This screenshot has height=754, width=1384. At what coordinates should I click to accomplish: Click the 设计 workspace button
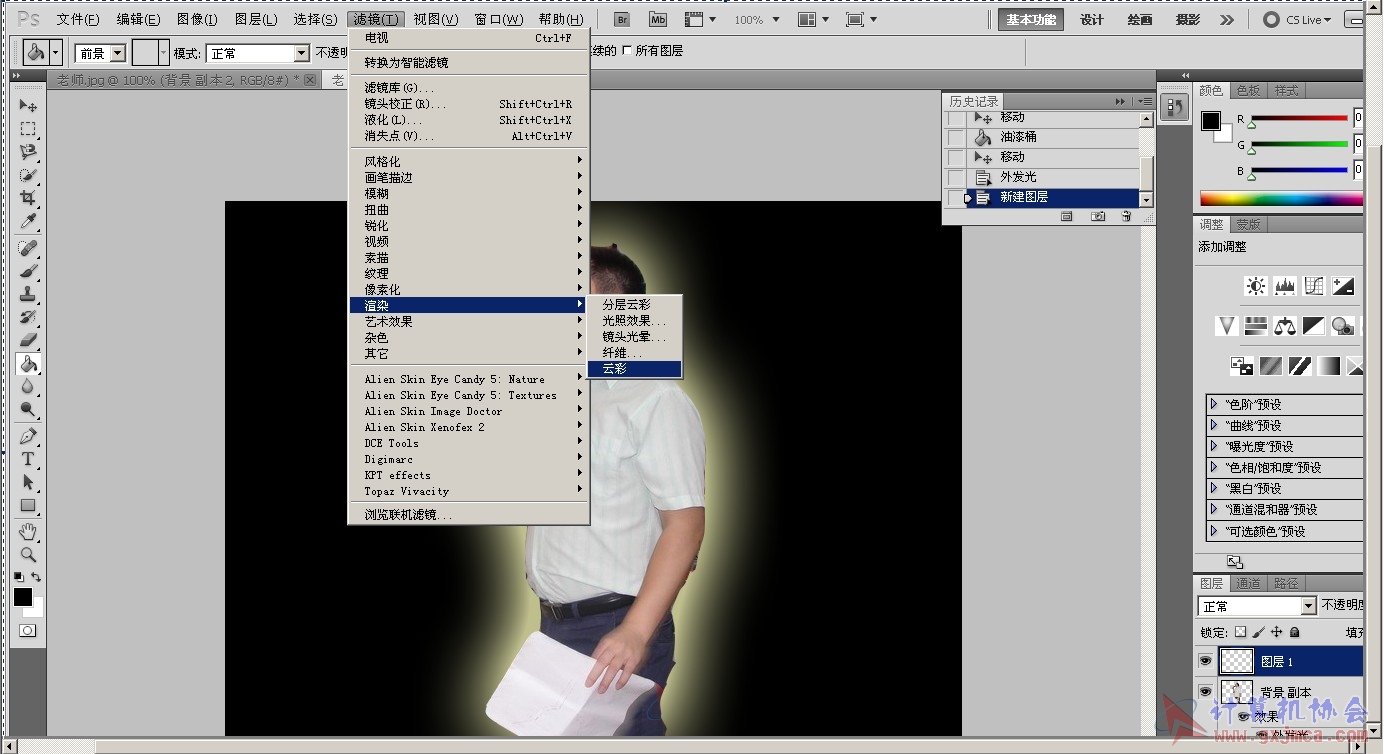click(1092, 19)
